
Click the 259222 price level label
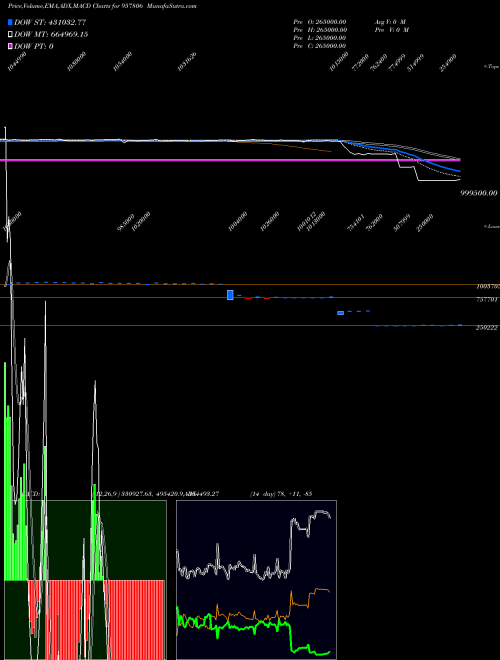tap(487, 328)
